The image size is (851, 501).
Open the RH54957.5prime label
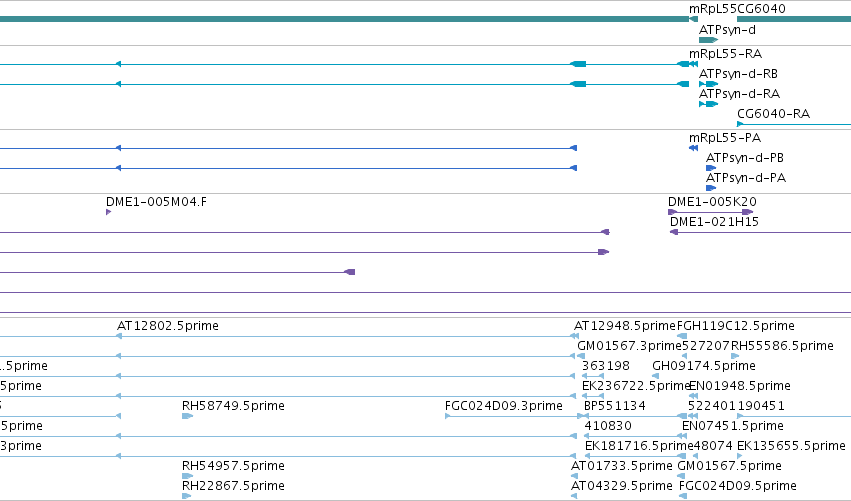[x=233, y=466]
